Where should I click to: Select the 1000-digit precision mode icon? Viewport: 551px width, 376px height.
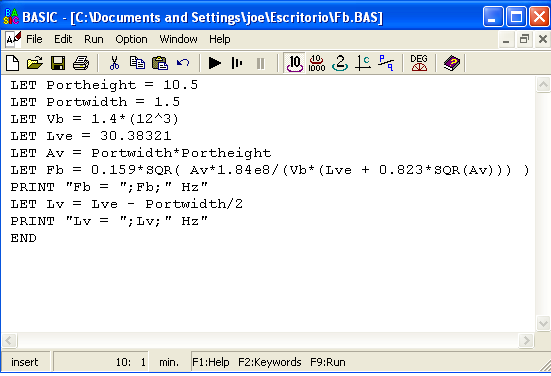point(317,63)
